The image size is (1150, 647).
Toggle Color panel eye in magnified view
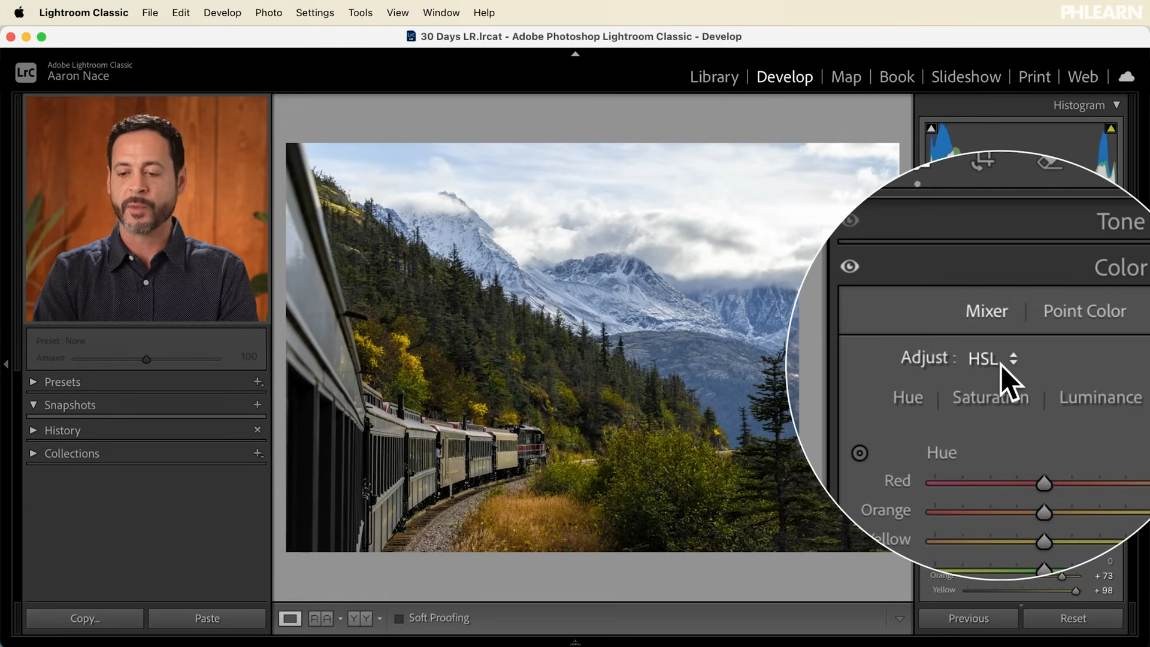pyautogui.click(x=849, y=266)
